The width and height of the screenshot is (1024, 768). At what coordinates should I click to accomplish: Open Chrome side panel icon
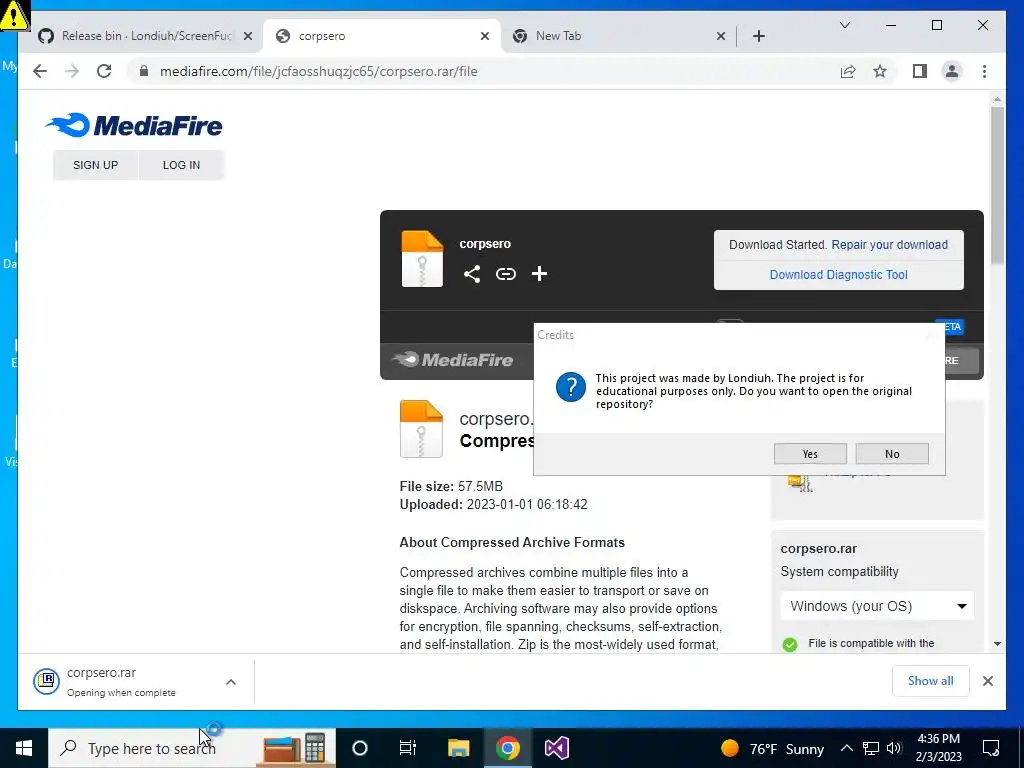click(x=920, y=71)
